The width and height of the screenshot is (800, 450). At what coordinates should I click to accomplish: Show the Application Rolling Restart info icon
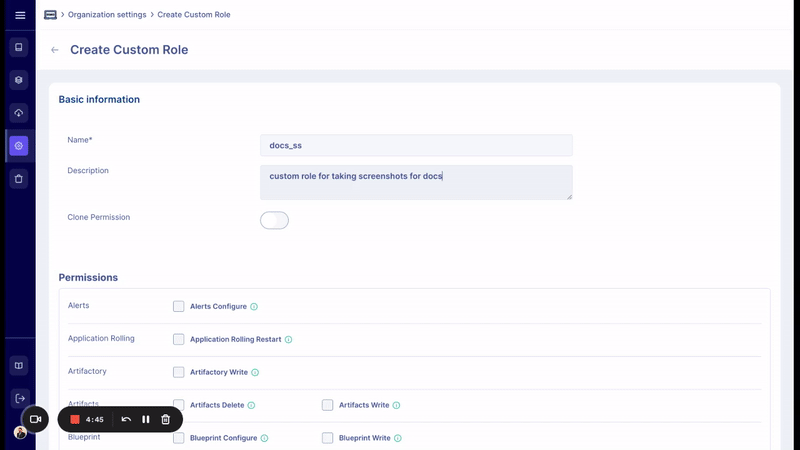click(288, 339)
